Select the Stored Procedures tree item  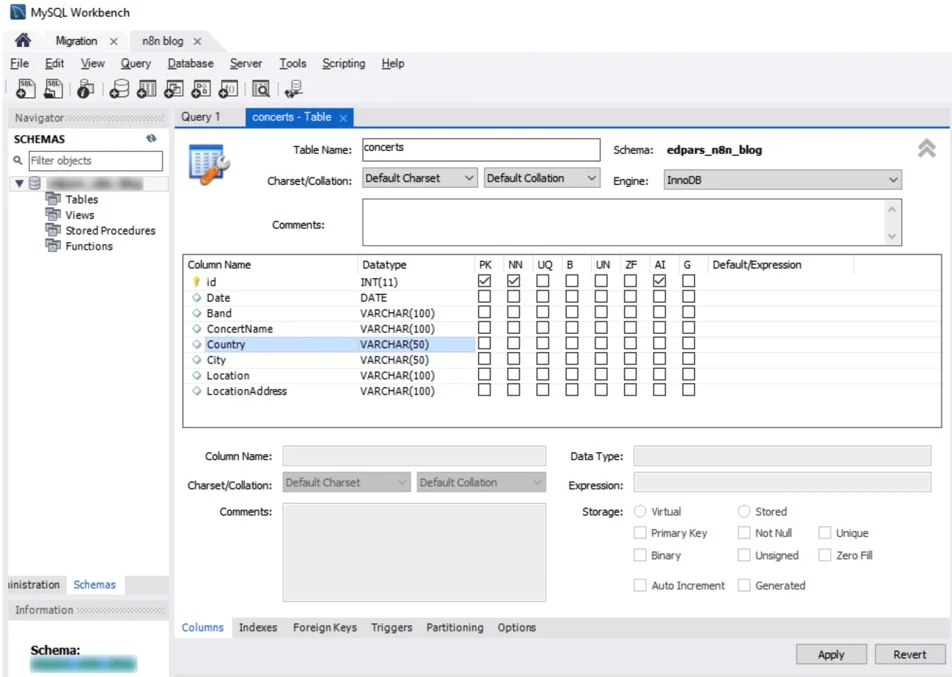(110, 231)
